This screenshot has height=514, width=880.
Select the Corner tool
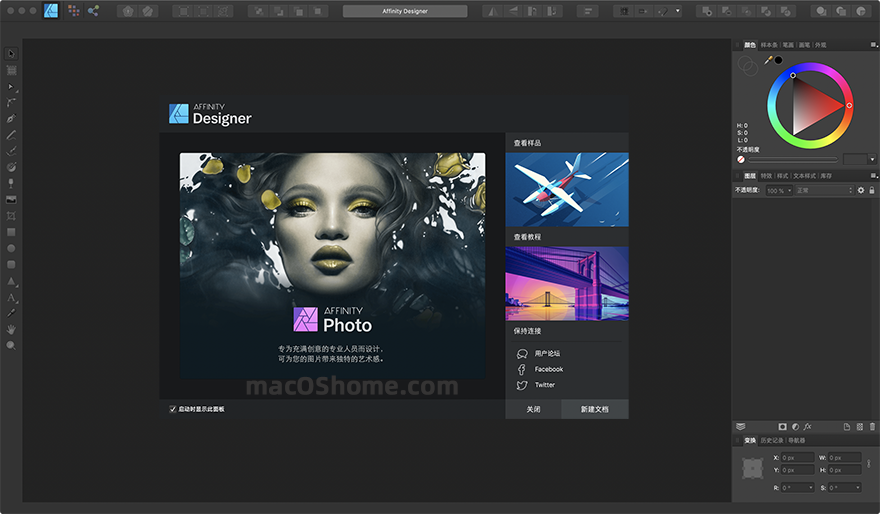click(11, 103)
